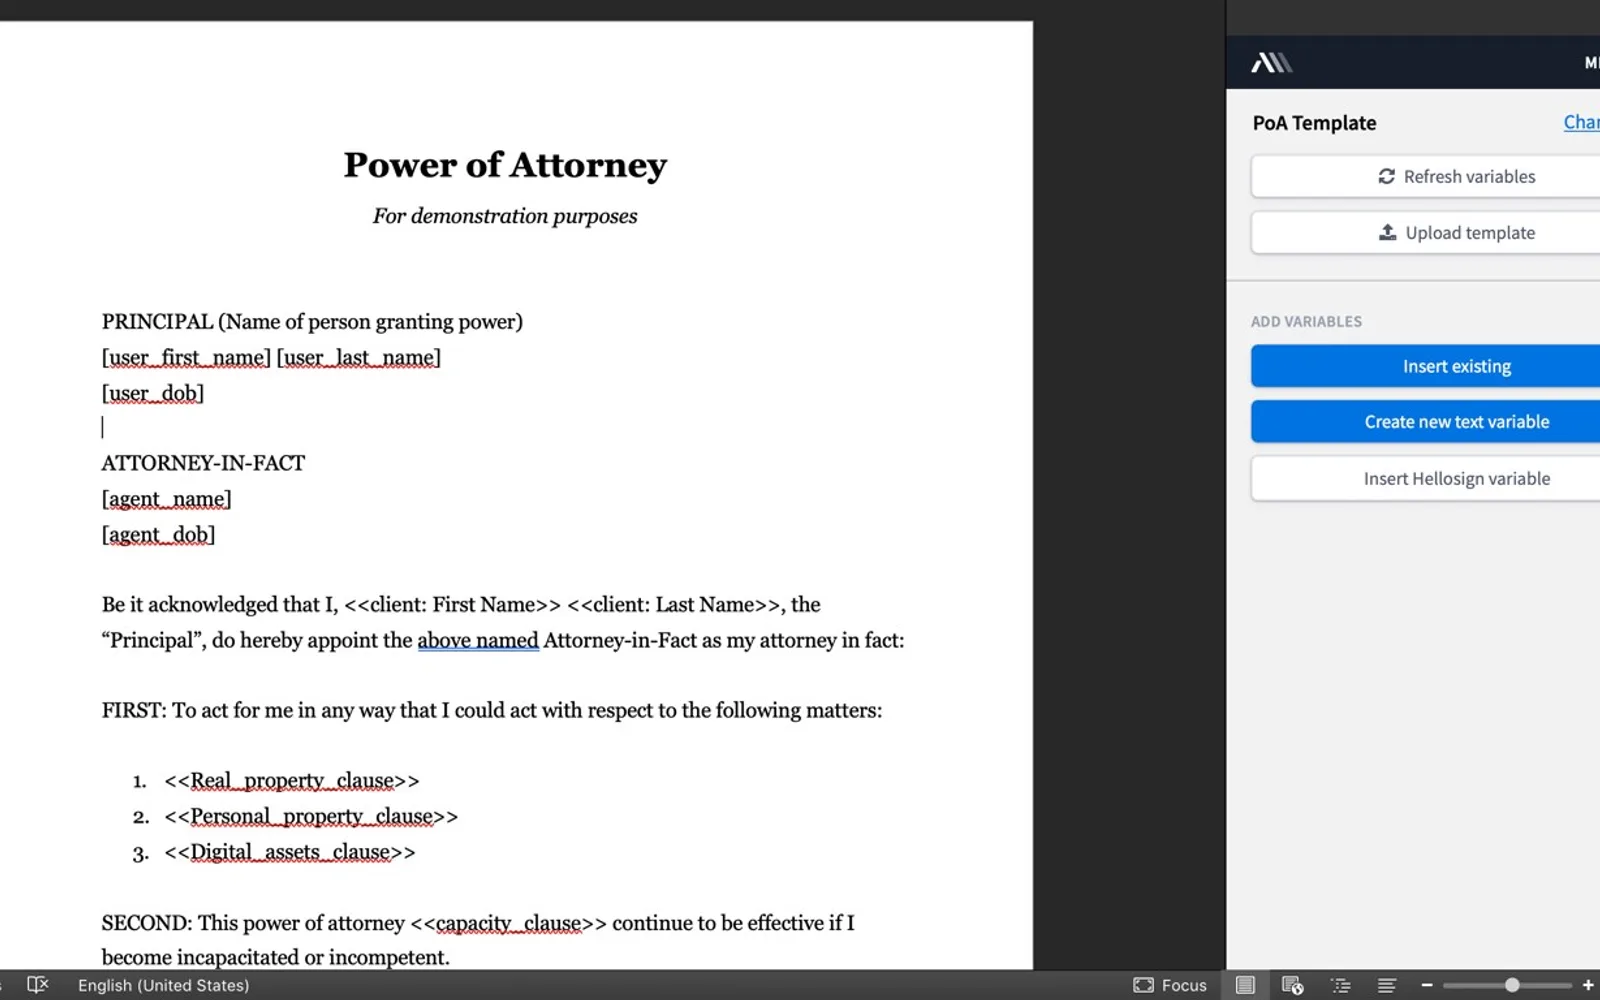Image resolution: width=1600 pixels, height=1000 pixels.
Task: Change language English (United States)
Action: coord(164,985)
